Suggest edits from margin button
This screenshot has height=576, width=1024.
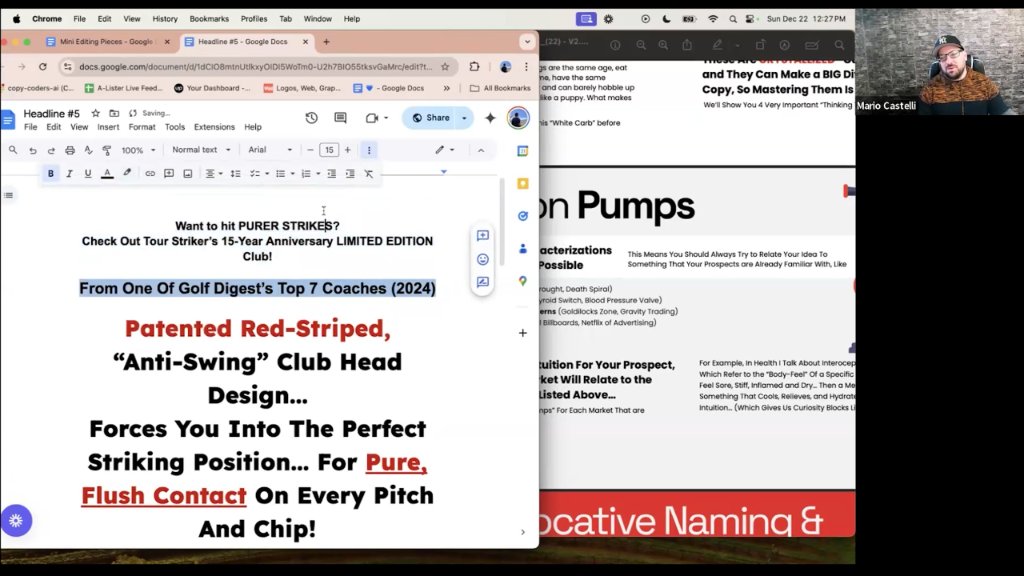pos(483,282)
